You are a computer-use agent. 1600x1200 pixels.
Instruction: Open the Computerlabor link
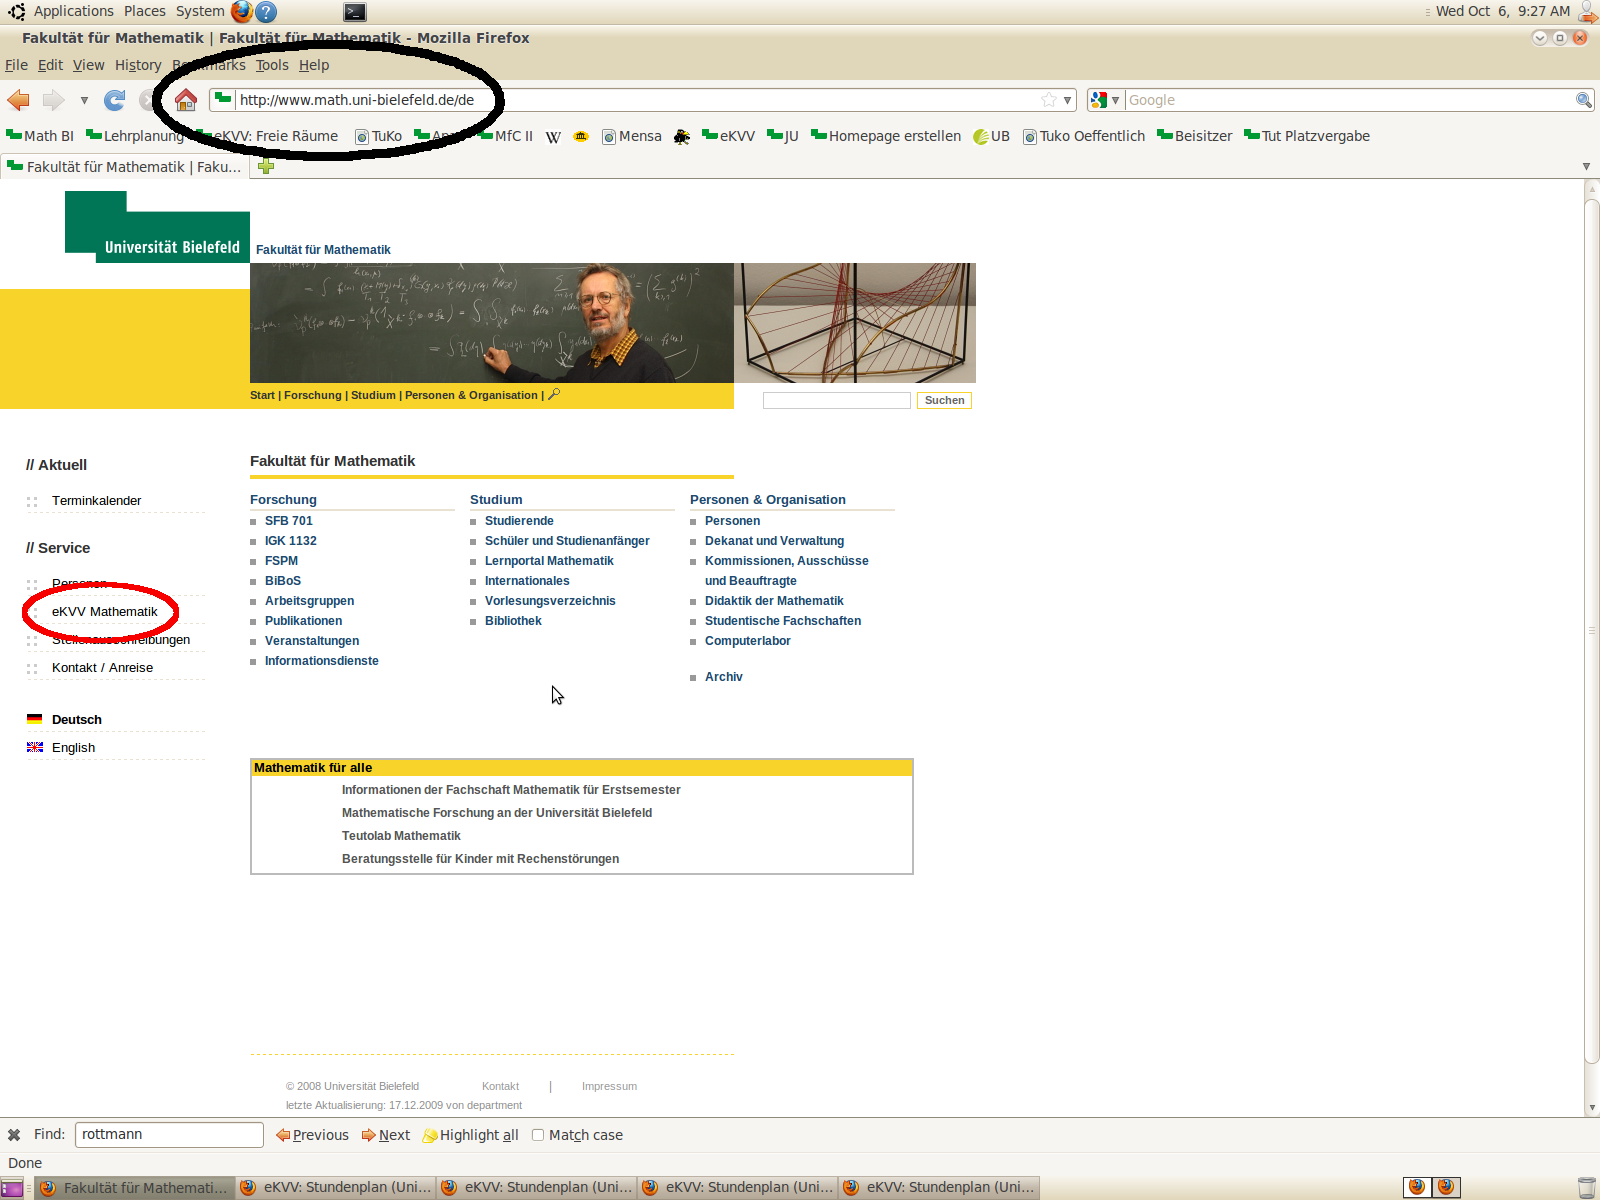point(748,641)
